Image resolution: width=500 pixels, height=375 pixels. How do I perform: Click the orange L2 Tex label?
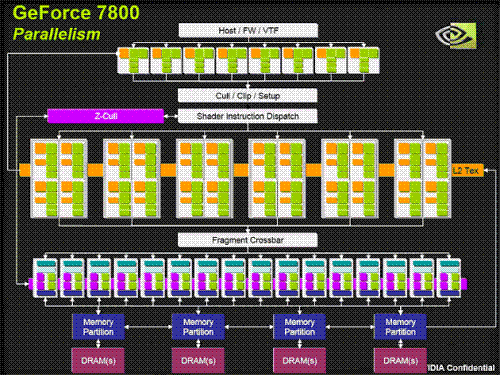pos(466,170)
